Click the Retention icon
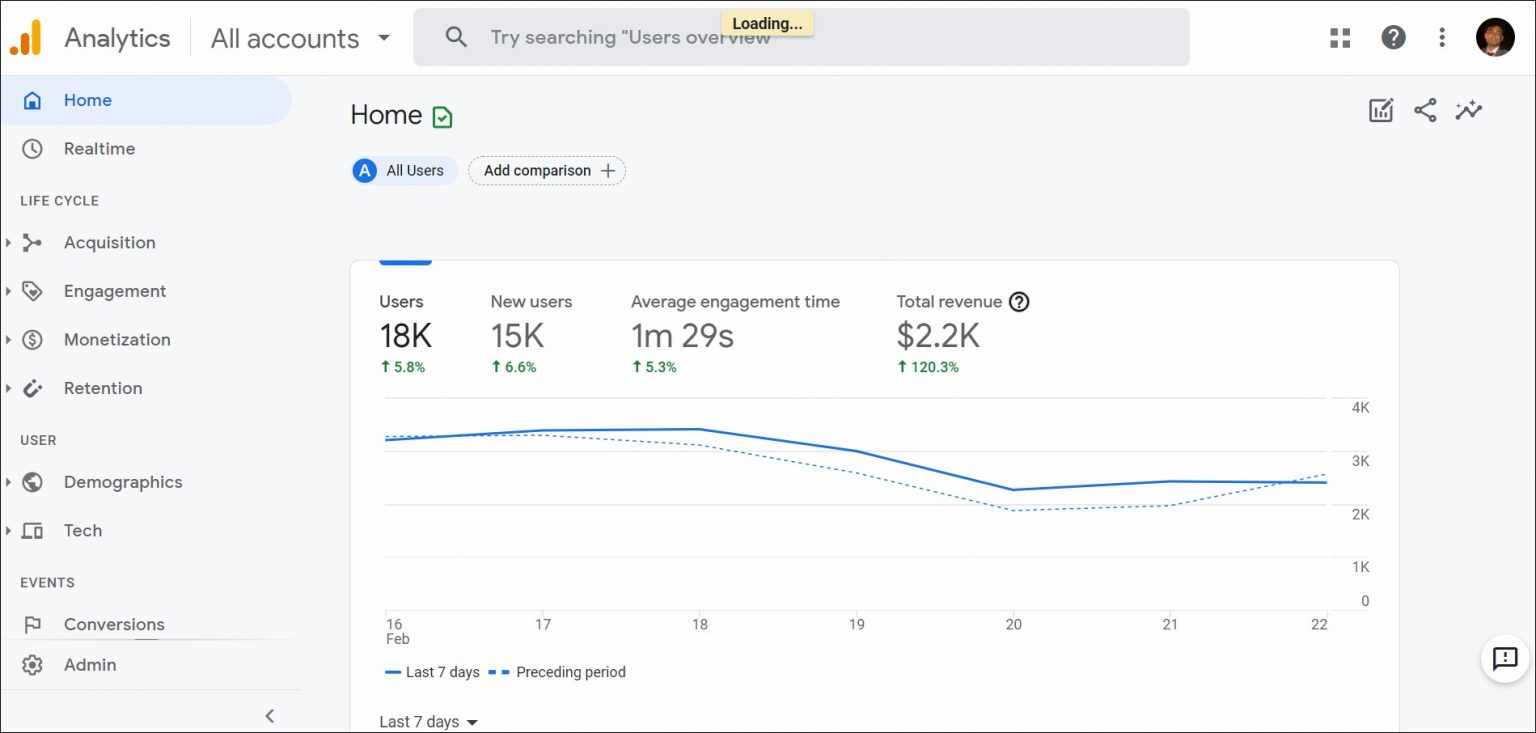This screenshot has height=733, width=1536. pyautogui.click(x=31, y=388)
